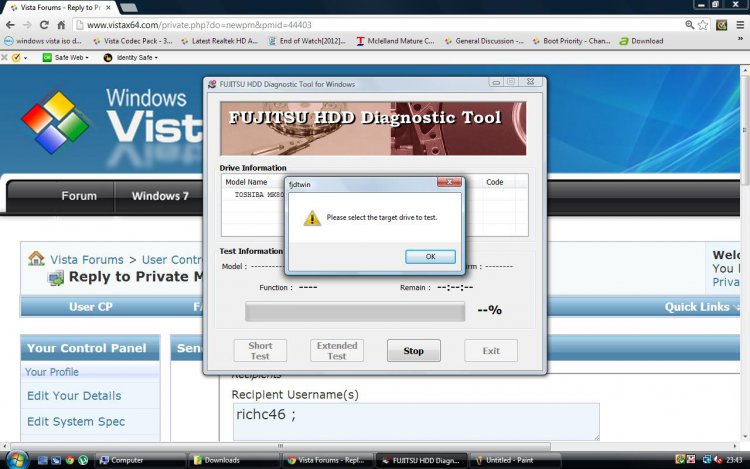Image resolution: width=750 pixels, height=469 pixels.
Task: Close the Norton toolbar with the X icon
Action: (x=4, y=57)
